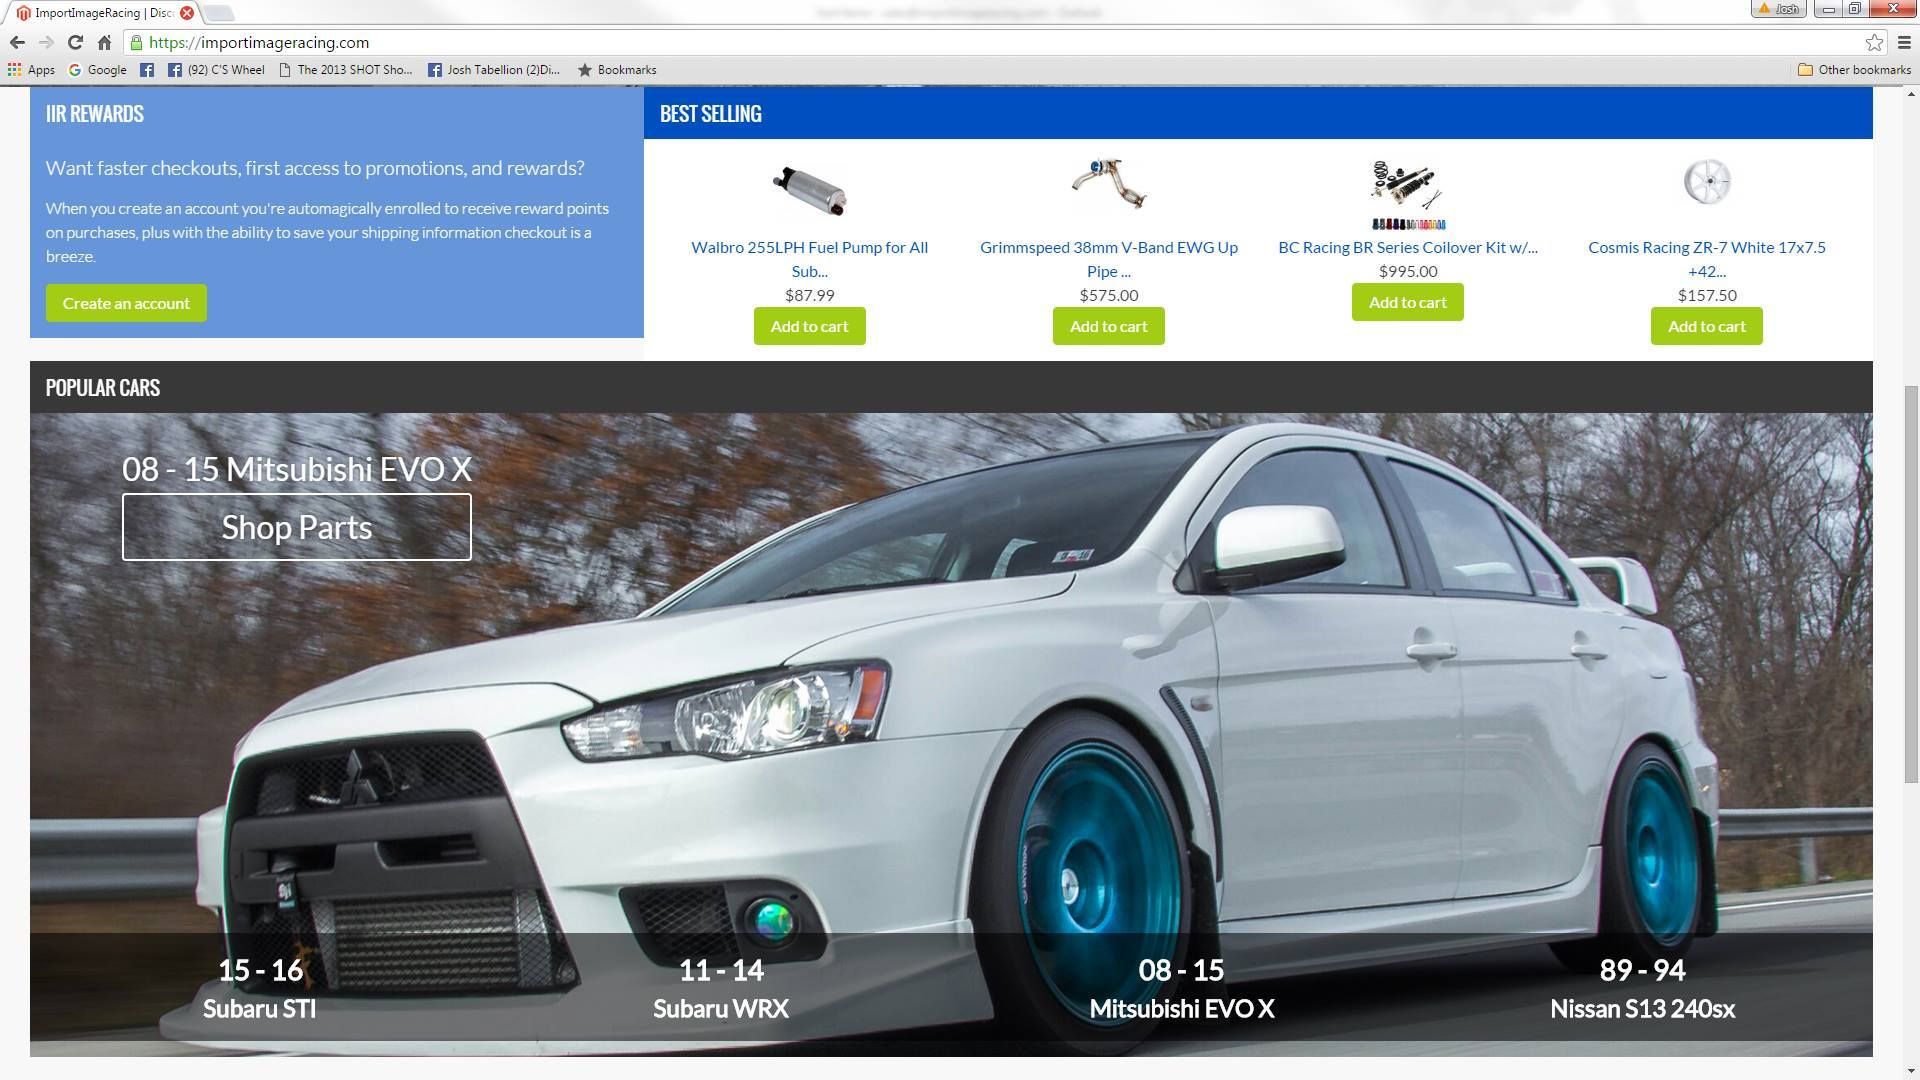Open the first Facebook icon bookmark

147,70
